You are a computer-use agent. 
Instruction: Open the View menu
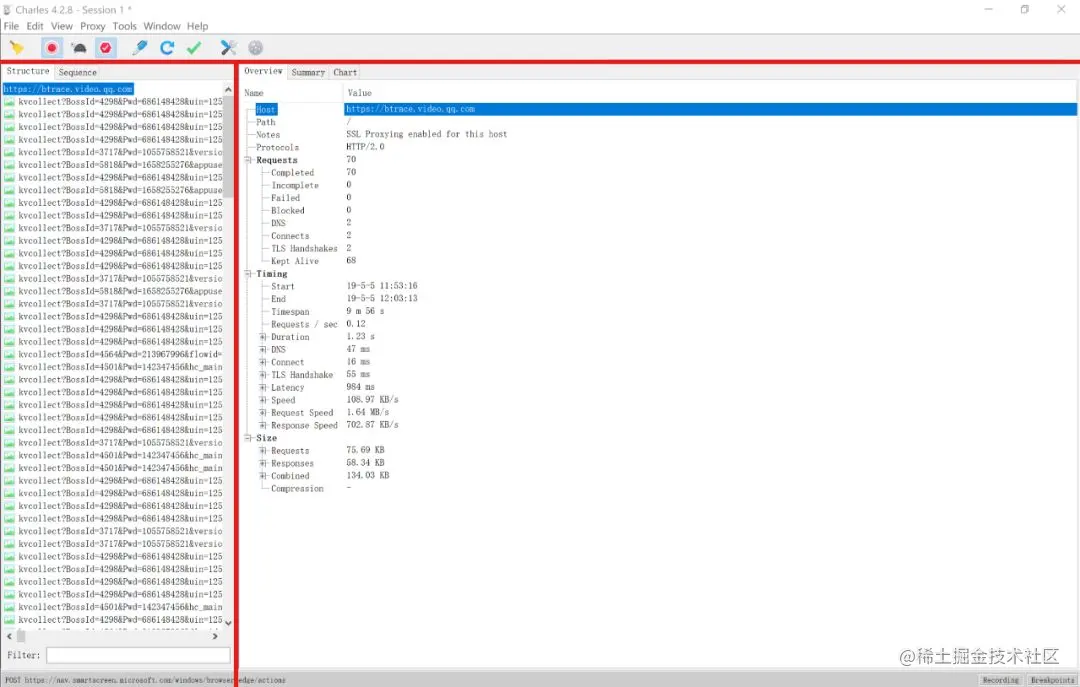coord(61,26)
